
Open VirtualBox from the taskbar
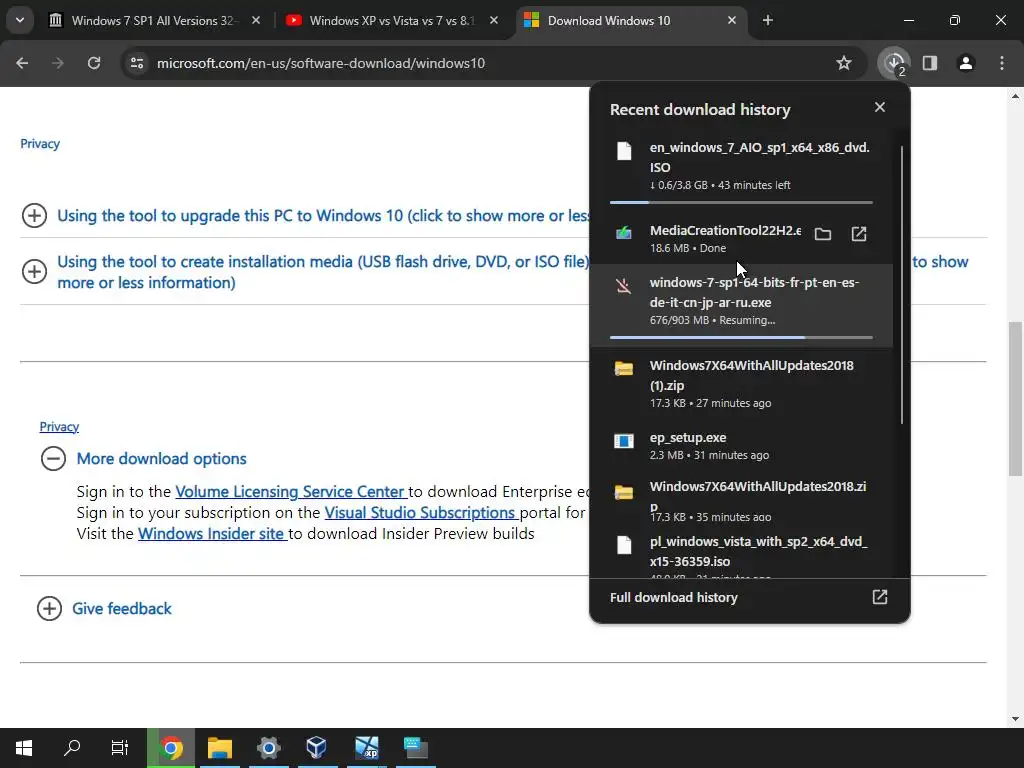click(x=317, y=748)
